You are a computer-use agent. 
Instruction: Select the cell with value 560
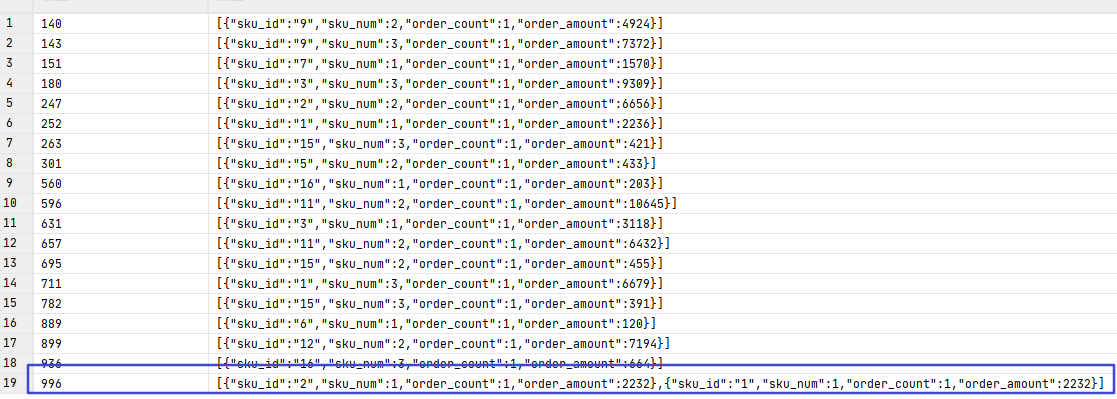coord(120,184)
